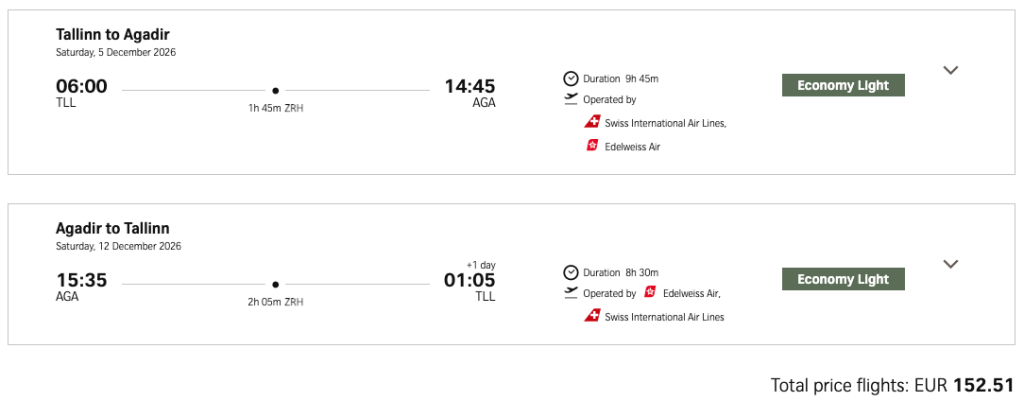Click the Swiss International Air Lines logo, return flight
The height and width of the screenshot is (401, 1024).
point(592,317)
